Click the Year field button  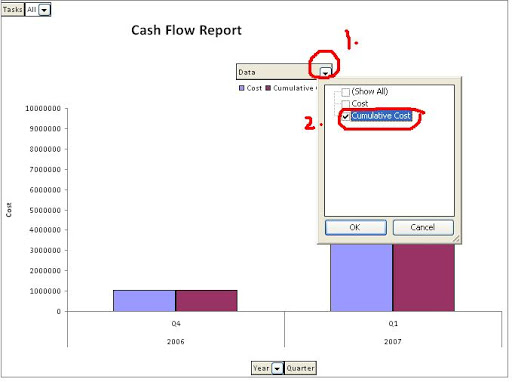click(262, 368)
